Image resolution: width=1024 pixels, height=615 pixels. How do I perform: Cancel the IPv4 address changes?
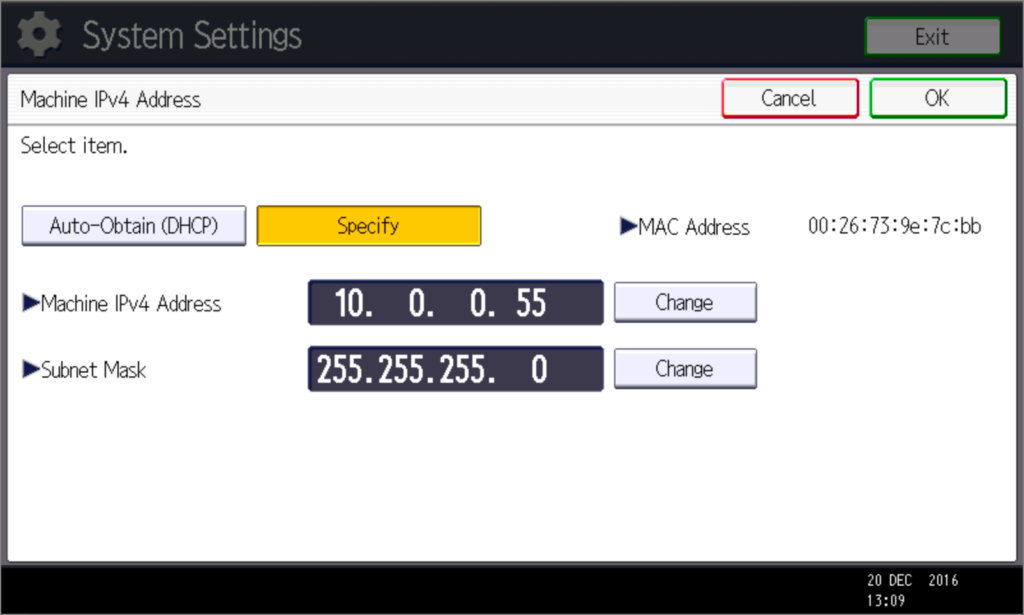(x=789, y=98)
